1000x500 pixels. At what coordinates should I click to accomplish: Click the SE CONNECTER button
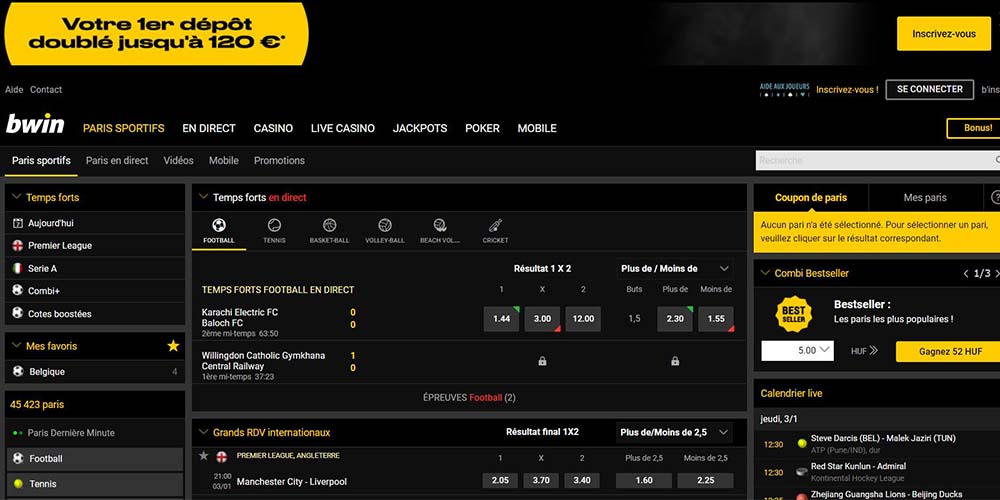(x=929, y=89)
